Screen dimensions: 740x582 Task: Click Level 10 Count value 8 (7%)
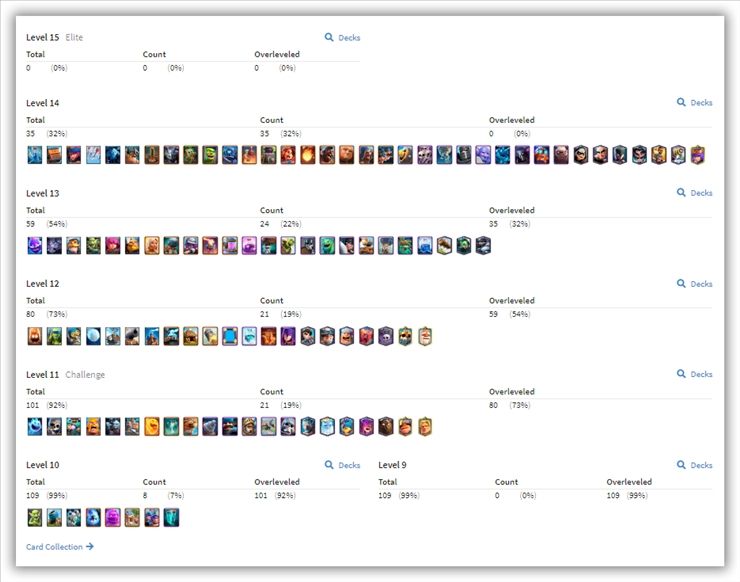coord(163,495)
